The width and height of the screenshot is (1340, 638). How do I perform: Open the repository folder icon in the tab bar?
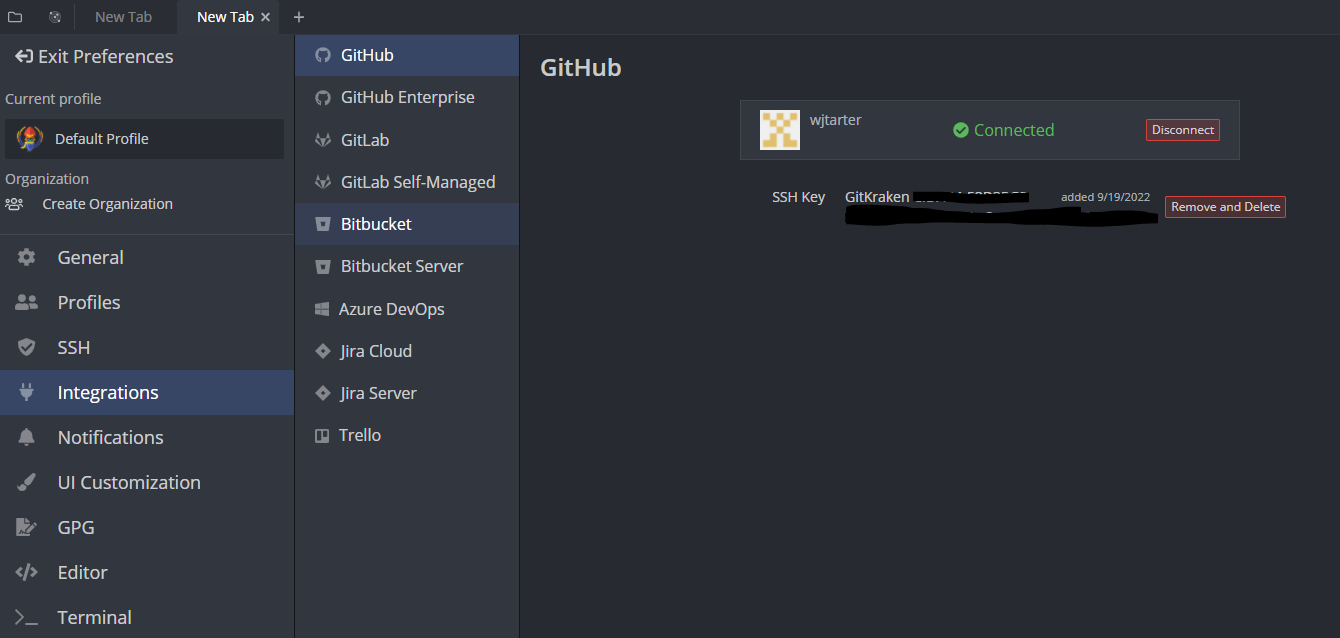[15, 17]
